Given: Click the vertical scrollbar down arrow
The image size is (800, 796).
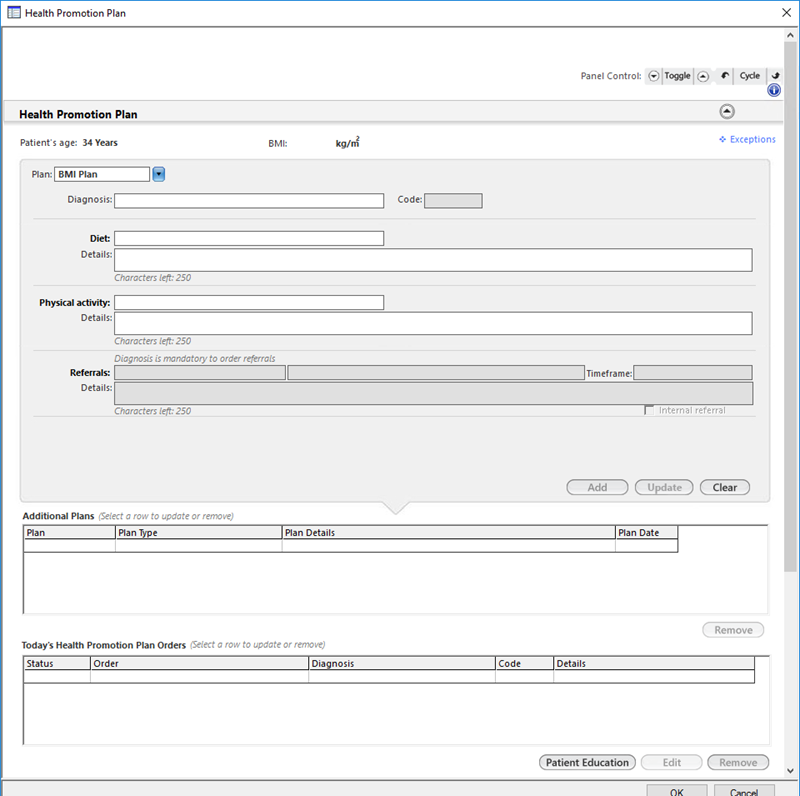Looking at the screenshot, I should (790, 771).
